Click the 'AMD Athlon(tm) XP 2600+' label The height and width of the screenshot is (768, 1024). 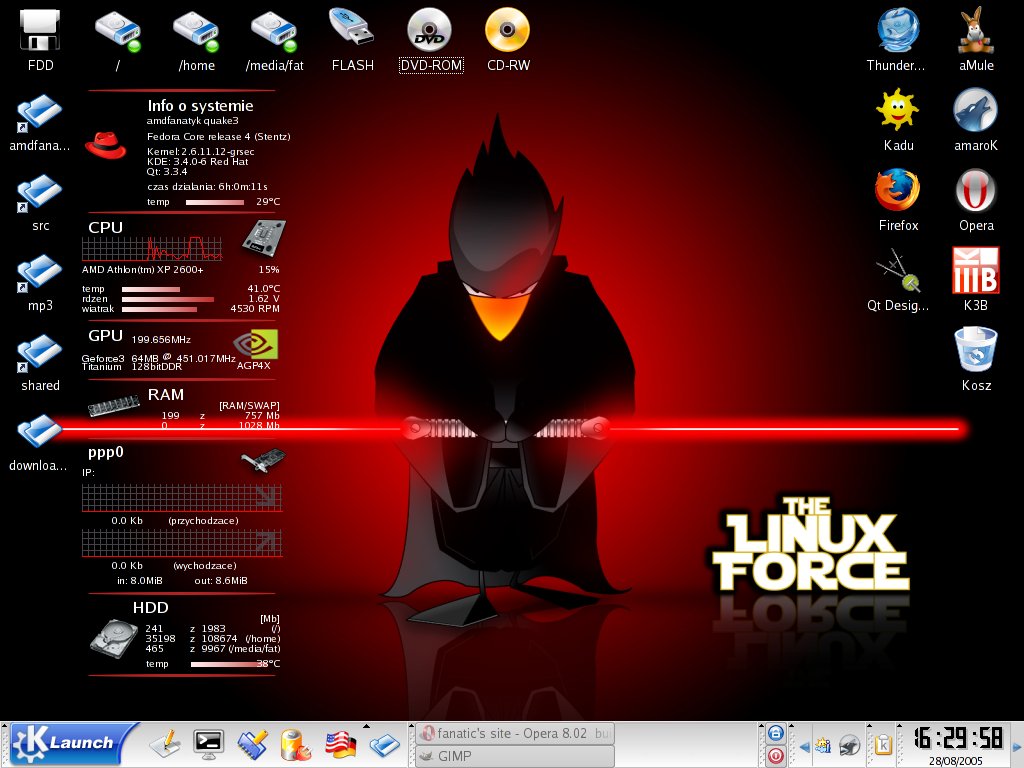coord(142,269)
